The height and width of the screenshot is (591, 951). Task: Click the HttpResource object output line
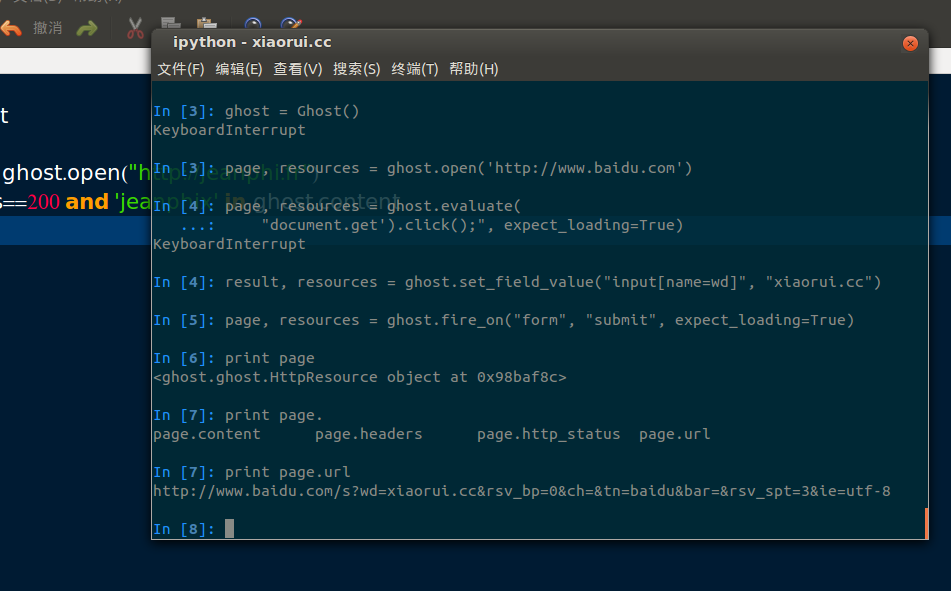pyautogui.click(x=360, y=377)
